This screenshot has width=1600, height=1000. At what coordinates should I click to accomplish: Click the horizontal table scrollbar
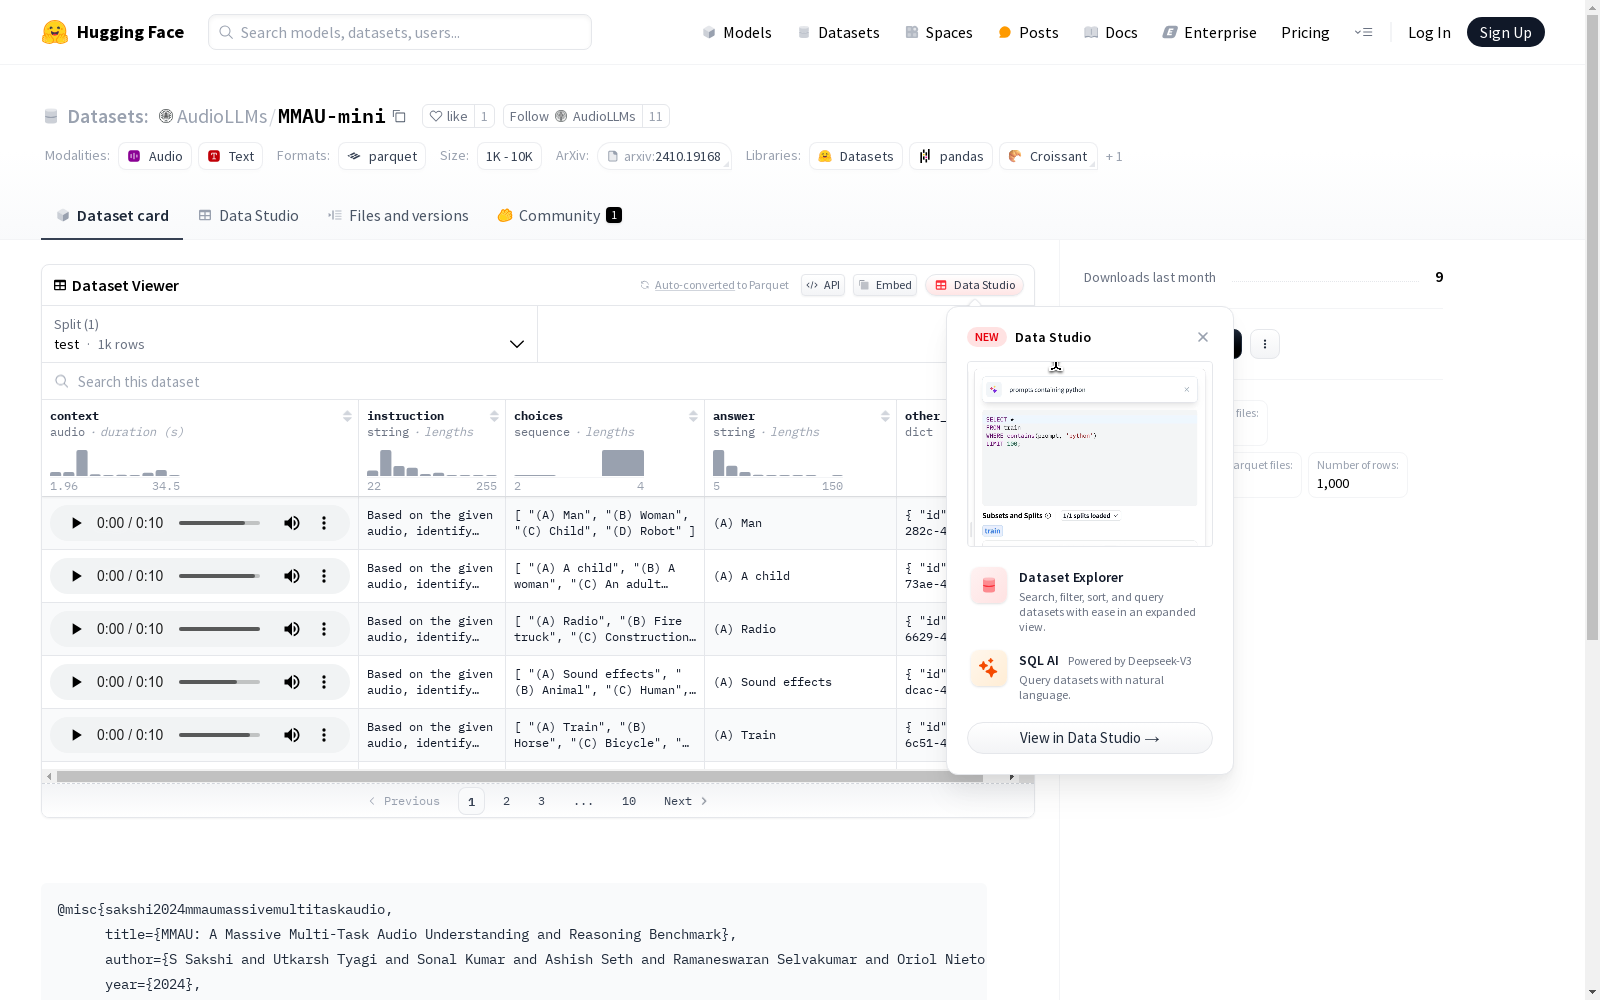(x=519, y=776)
